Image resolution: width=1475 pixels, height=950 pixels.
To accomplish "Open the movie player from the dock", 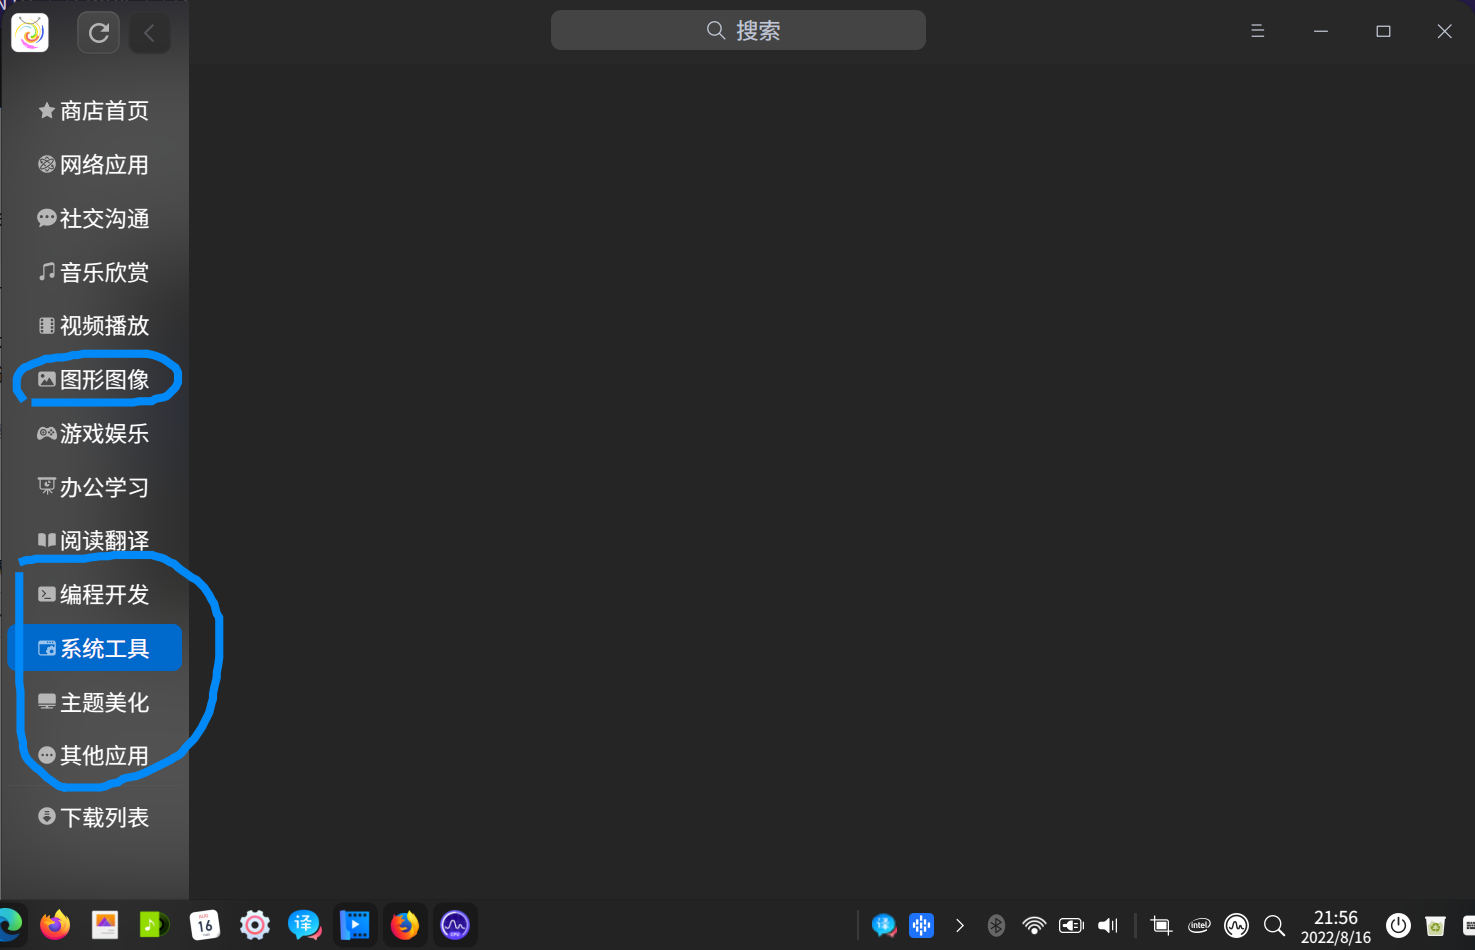I will click(x=355, y=925).
